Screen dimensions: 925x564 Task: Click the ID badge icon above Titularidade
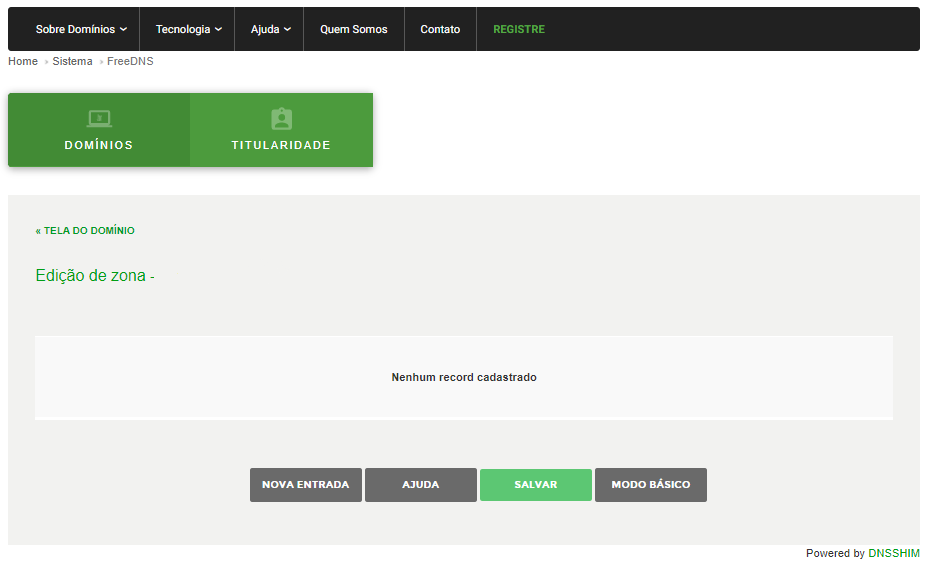click(x=281, y=119)
